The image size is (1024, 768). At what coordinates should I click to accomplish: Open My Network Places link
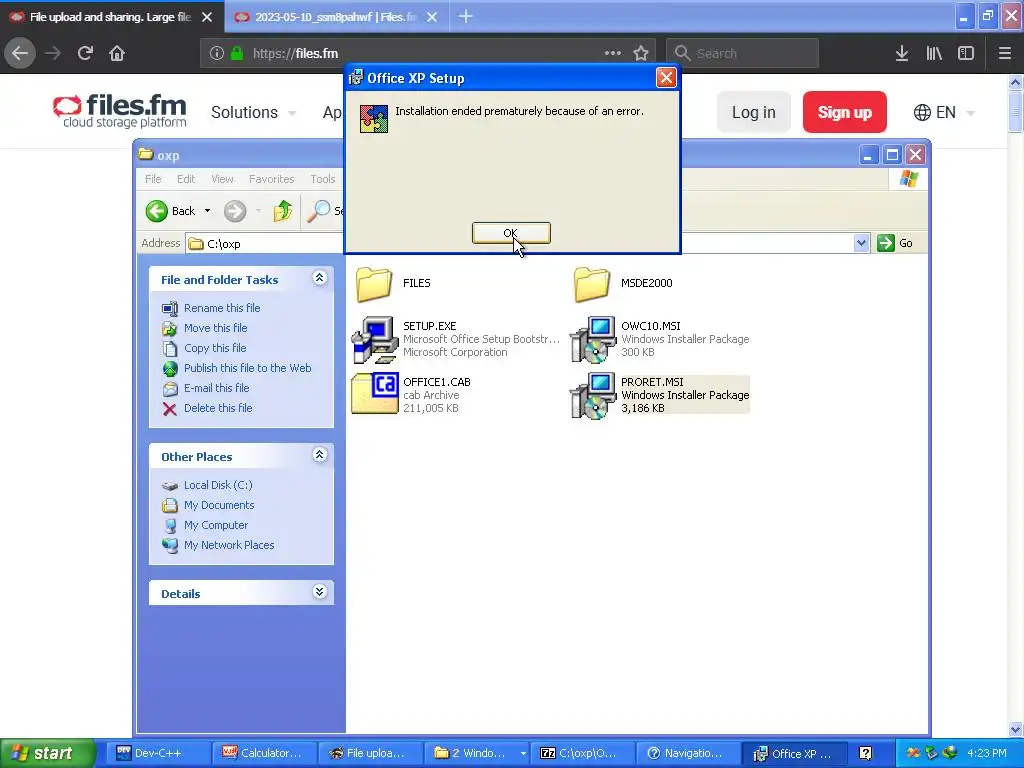tap(229, 545)
